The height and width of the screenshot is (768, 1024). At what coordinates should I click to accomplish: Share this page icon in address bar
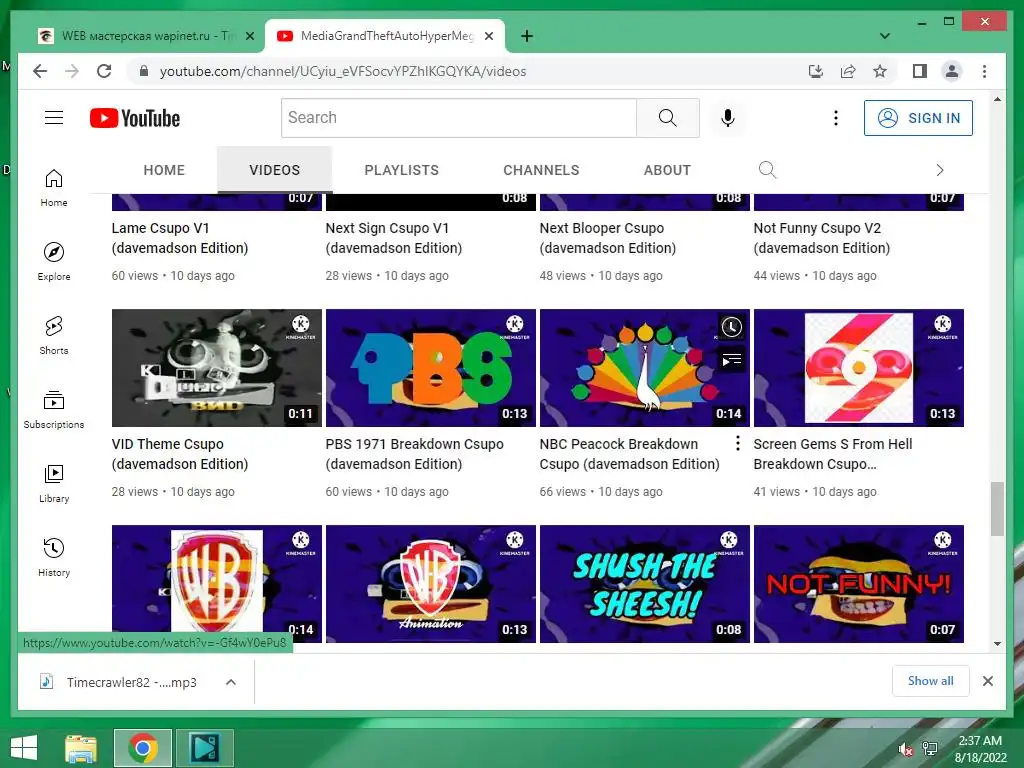848,71
